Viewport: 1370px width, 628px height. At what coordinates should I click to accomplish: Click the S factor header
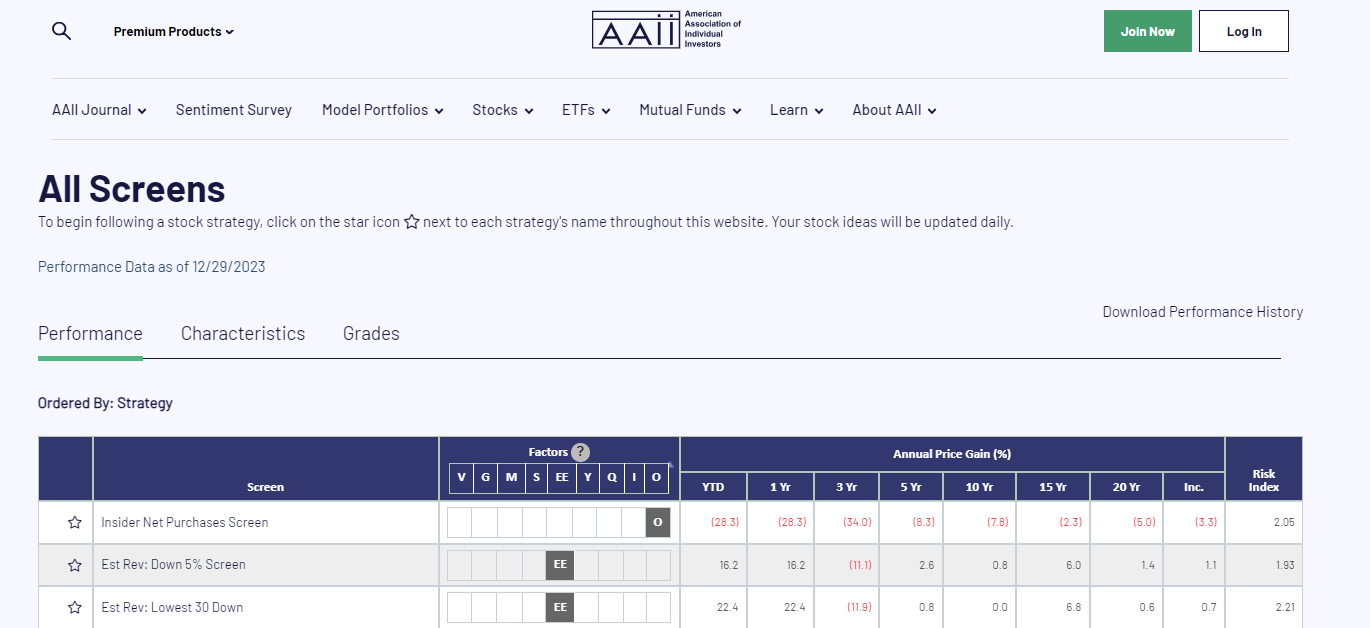tap(536, 477)
